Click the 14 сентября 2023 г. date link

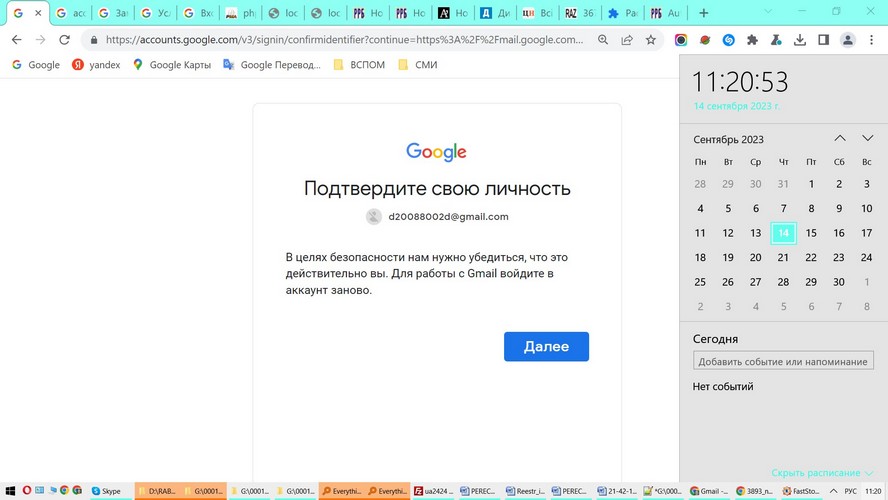point(736,106)
